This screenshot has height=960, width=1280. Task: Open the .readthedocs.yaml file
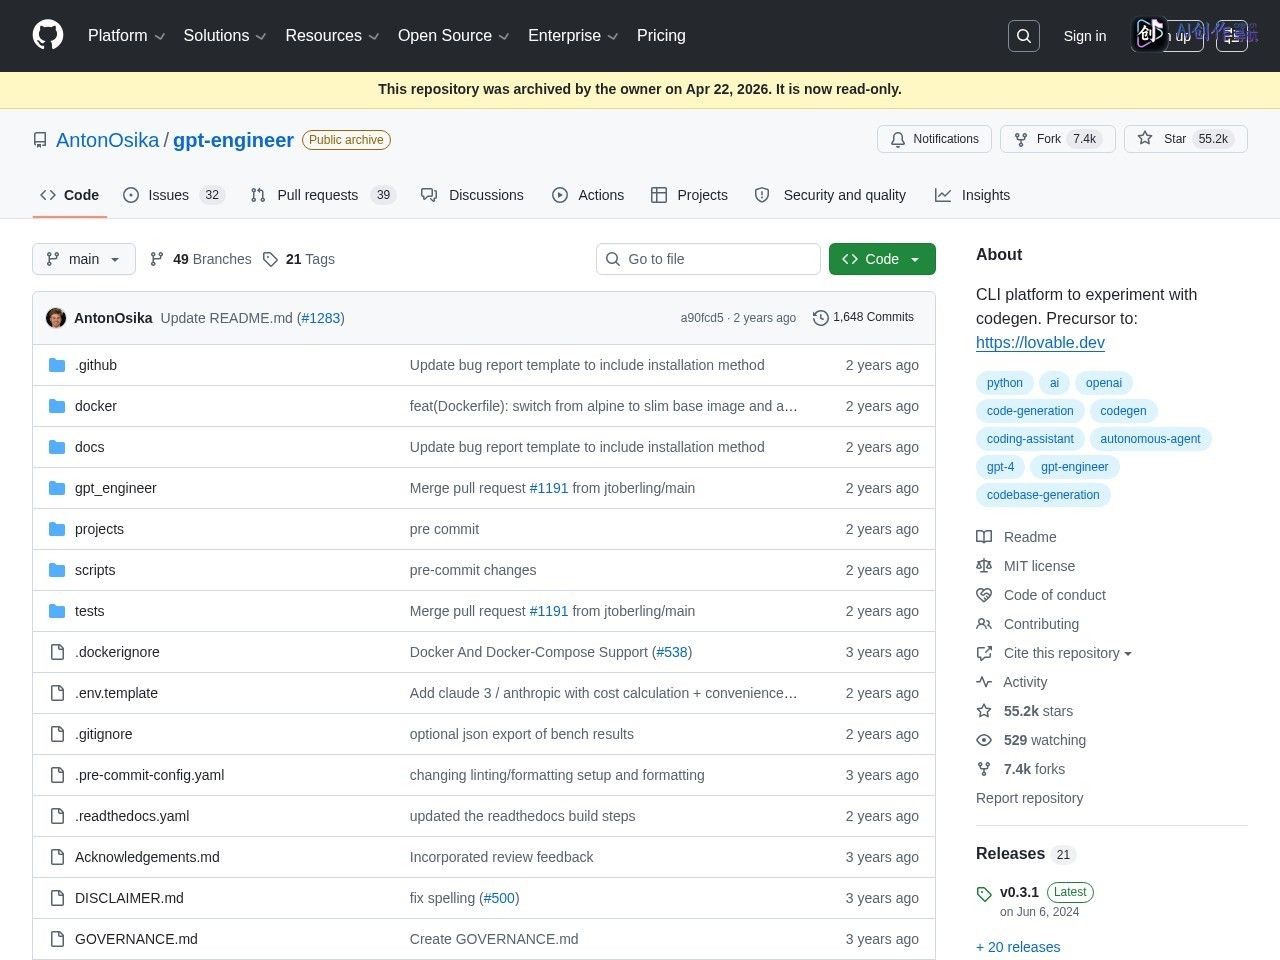click(x=132, y=816)
